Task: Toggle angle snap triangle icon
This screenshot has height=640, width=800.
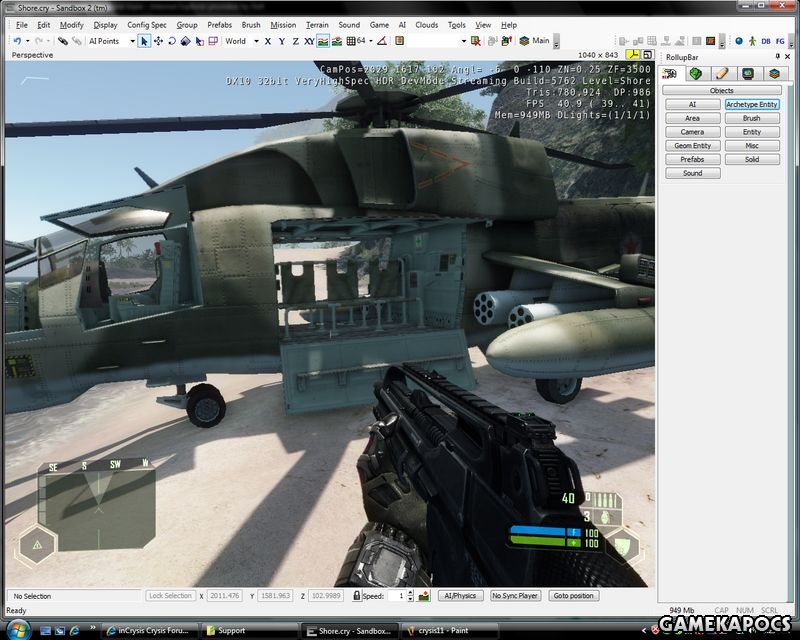Action: pos(382,41)
